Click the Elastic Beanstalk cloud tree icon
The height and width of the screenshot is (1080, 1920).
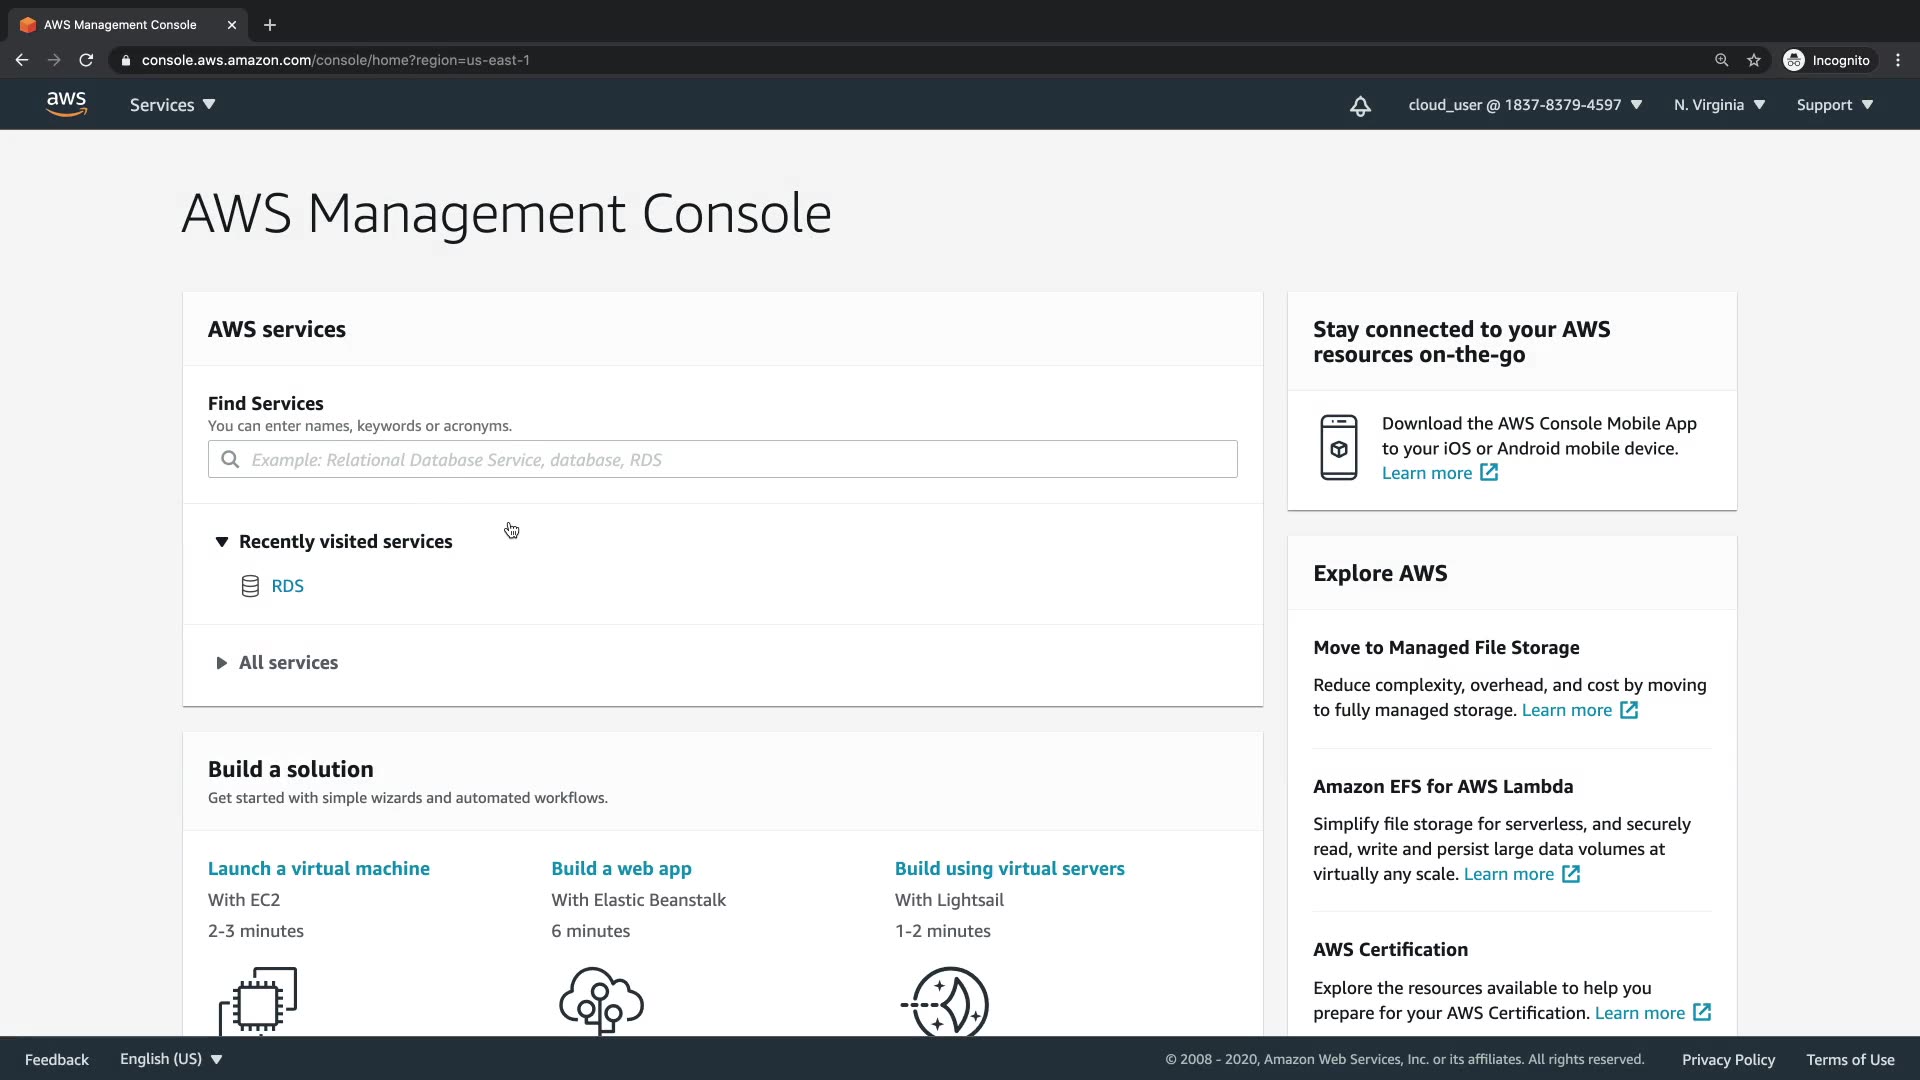pyautogui.click(x=601, y=1000)
